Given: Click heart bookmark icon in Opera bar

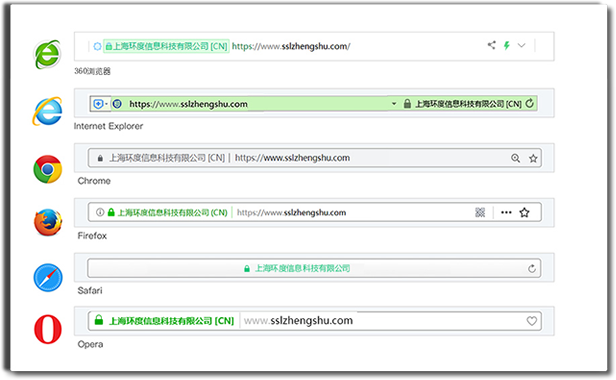Looking at the screenshot, I should point(532,321).
